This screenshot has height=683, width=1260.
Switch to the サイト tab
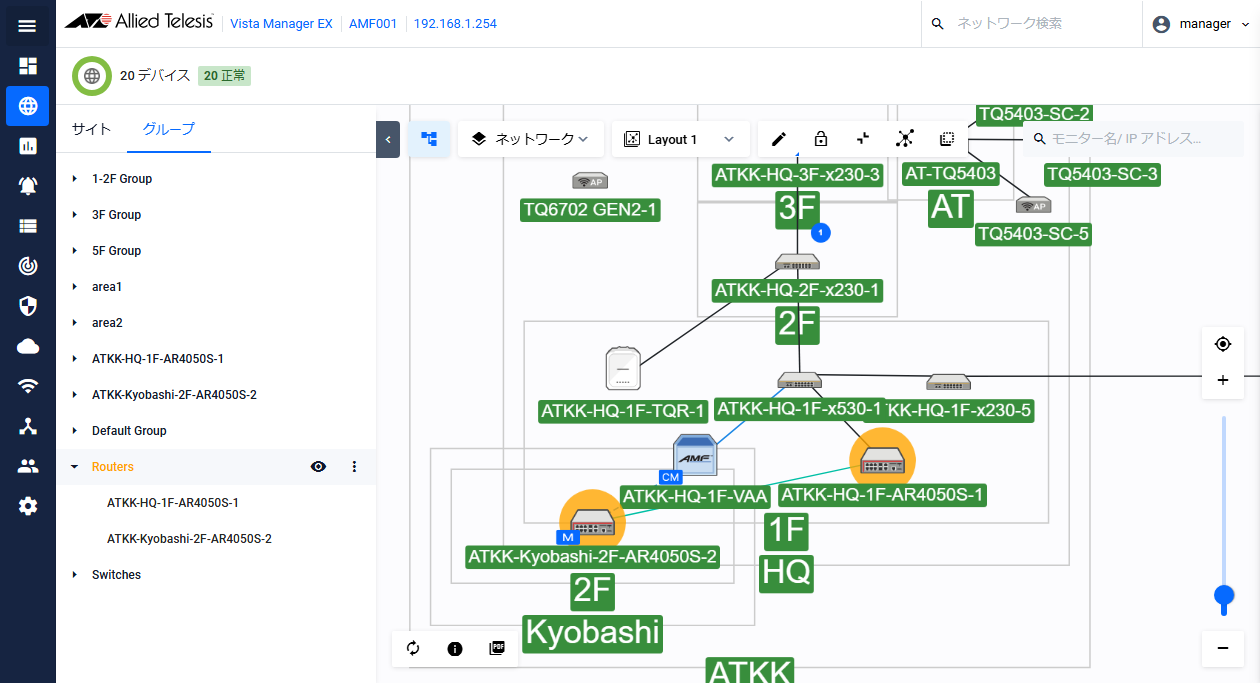click(x=91, y=128)
